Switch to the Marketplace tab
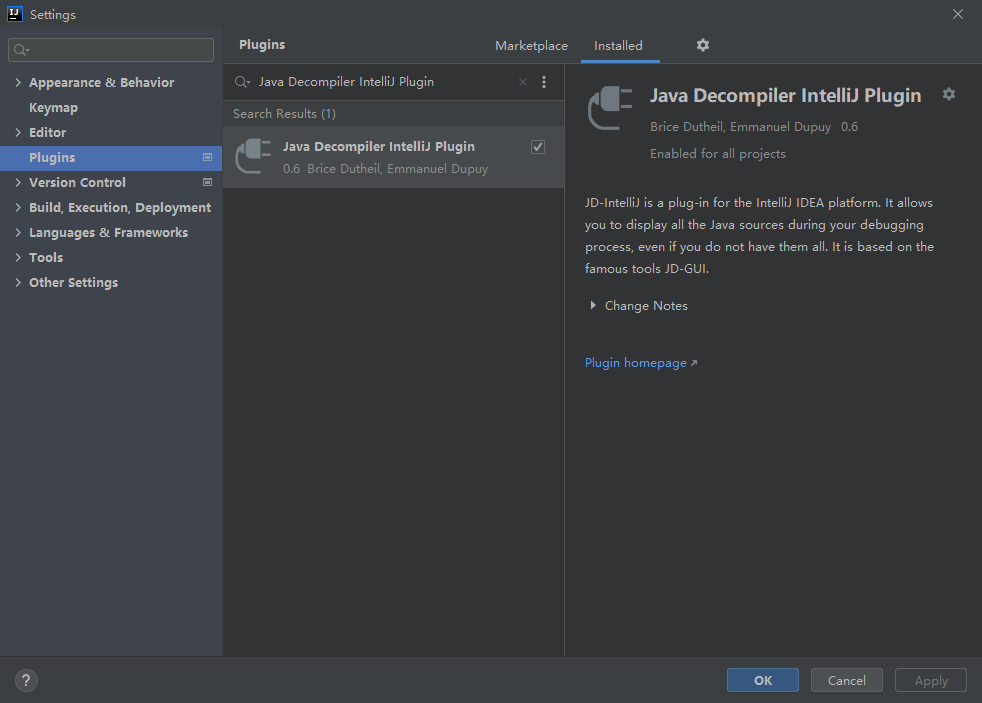The image size is (982, 703). (x=531, y=46)
